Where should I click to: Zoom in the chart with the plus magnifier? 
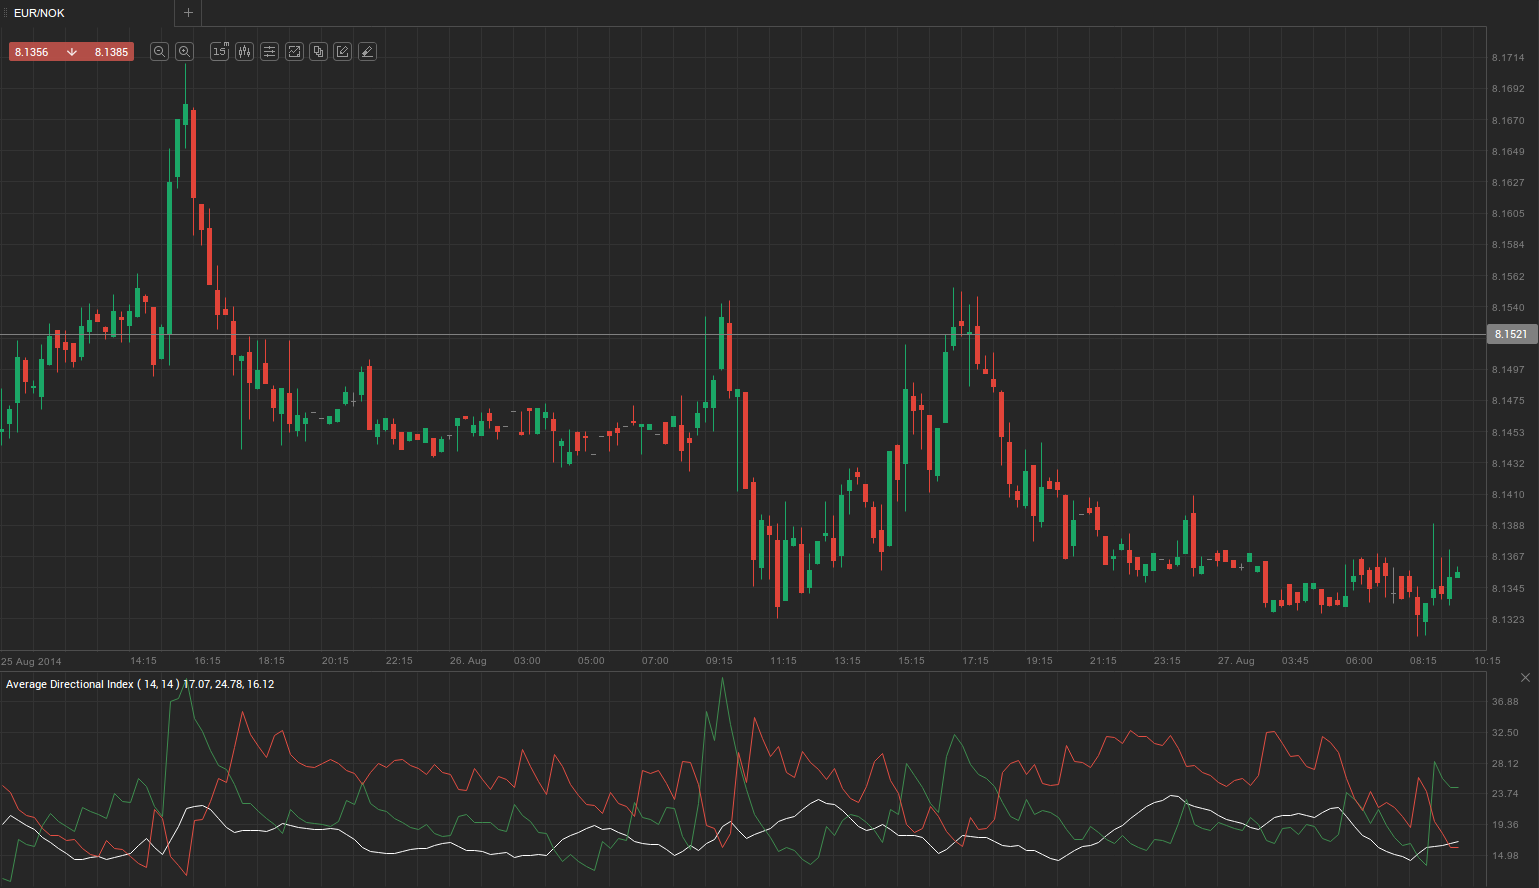(184, 52)
